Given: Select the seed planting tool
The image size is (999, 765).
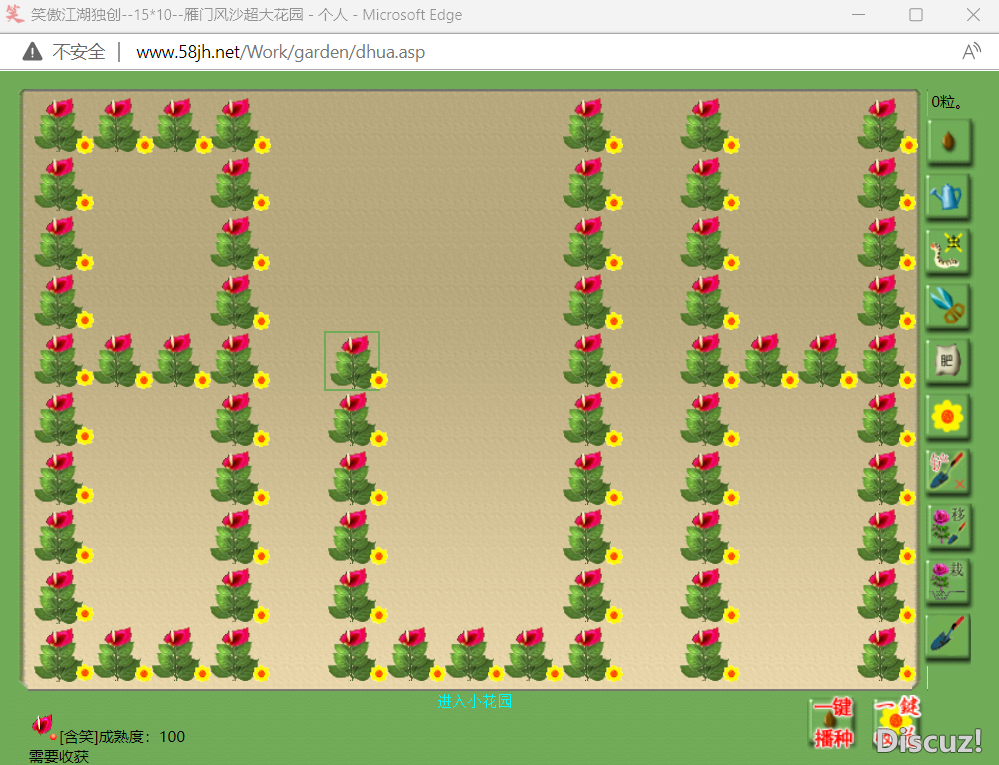Looking at the screenshot, I should (x=948, y=141).
